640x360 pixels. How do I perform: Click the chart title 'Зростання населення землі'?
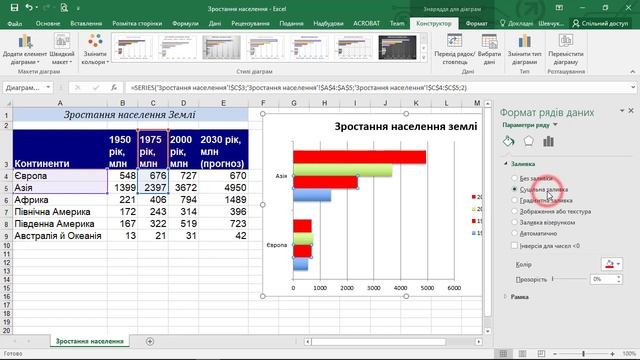coord(406,127)
